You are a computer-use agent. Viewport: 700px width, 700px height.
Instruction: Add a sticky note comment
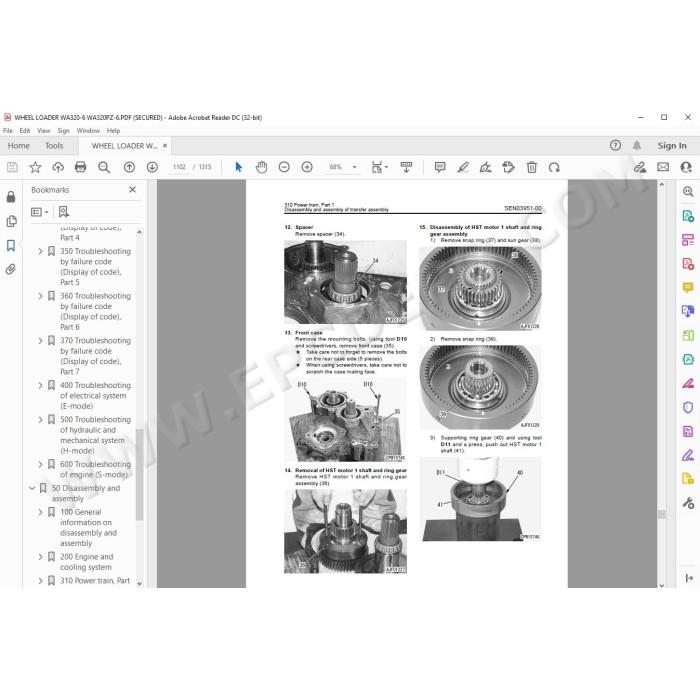click(440, 167)
